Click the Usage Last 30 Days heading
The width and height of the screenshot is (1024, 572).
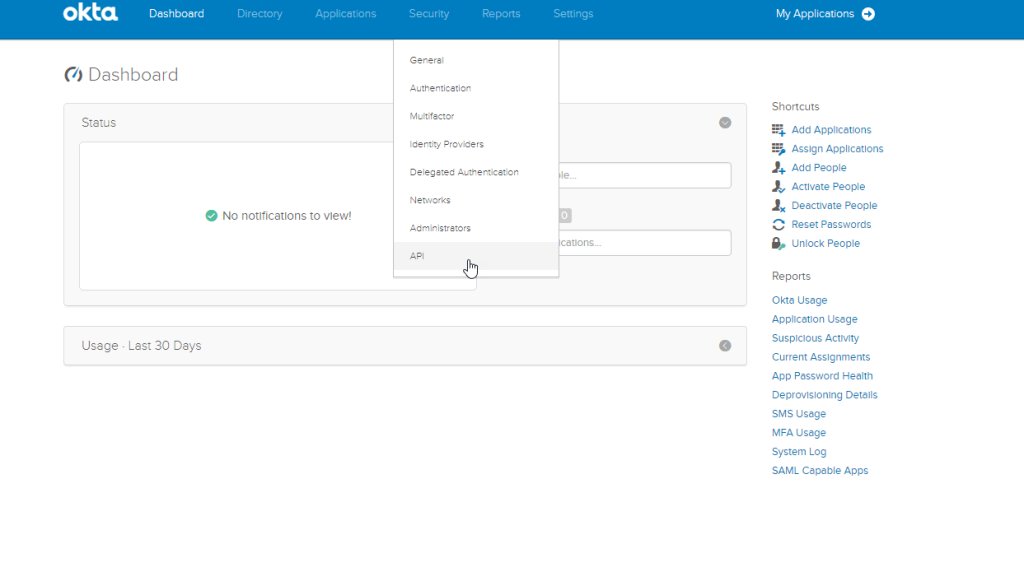[141, 345]
